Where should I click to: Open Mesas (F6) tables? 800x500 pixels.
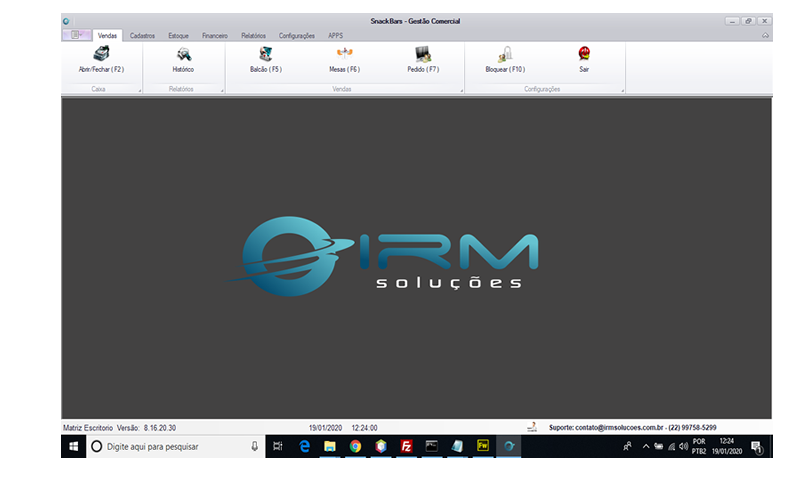[344, 60]
